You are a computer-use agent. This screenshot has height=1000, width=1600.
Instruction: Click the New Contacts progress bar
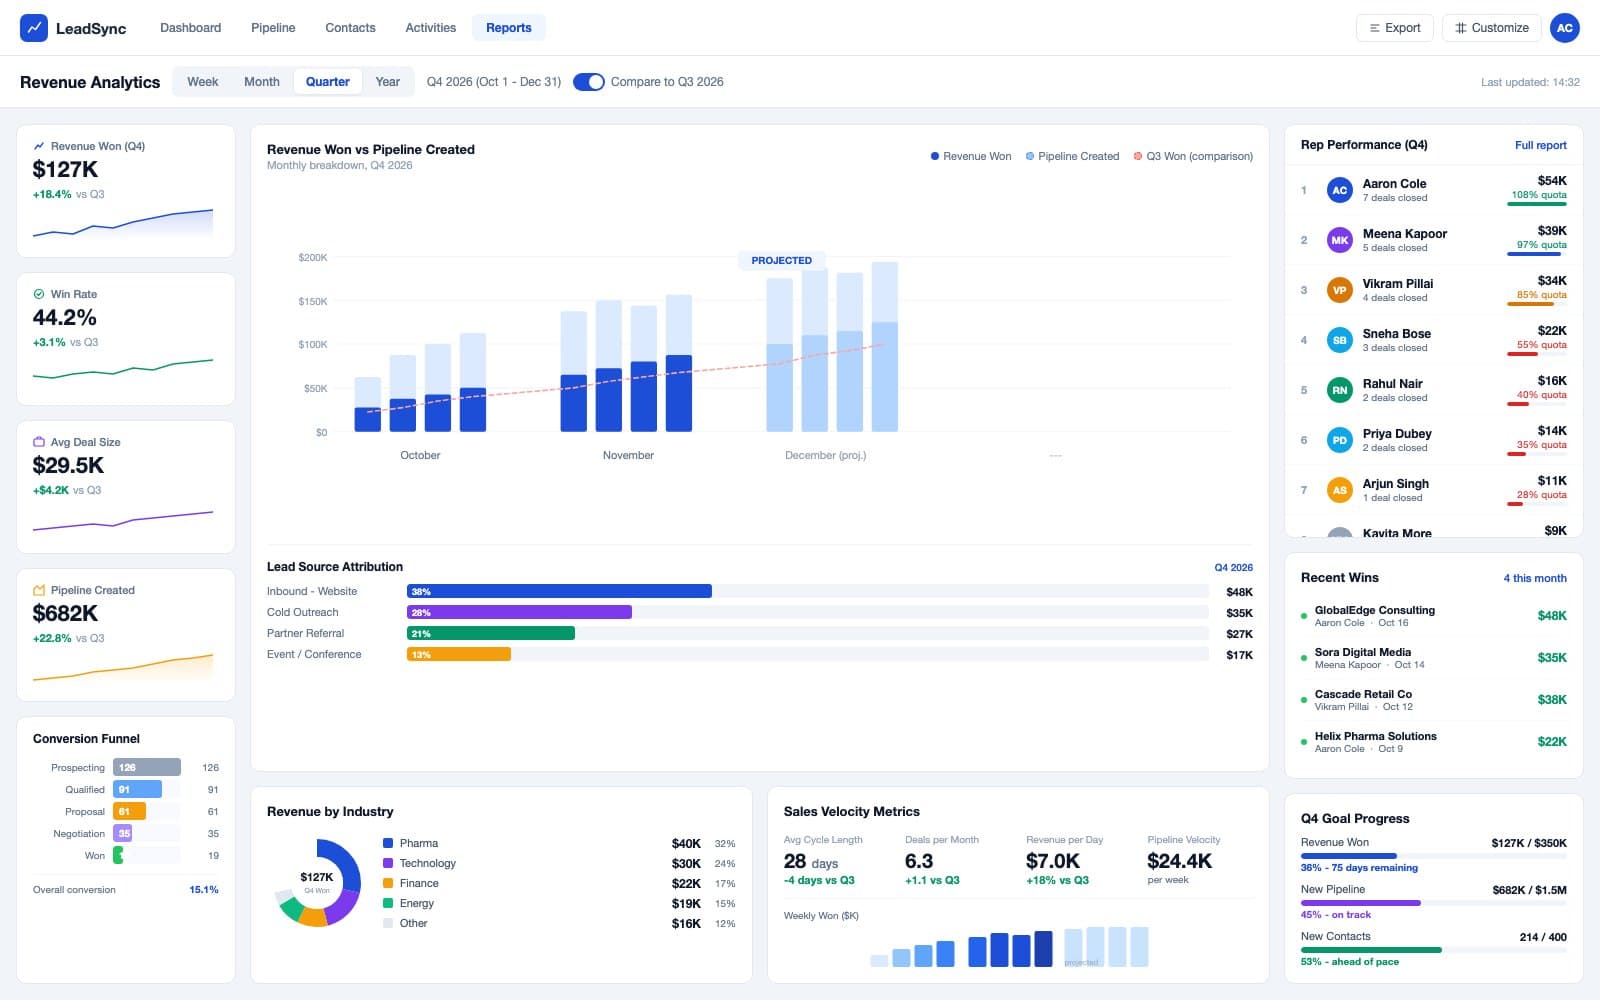coord(1434,950)
